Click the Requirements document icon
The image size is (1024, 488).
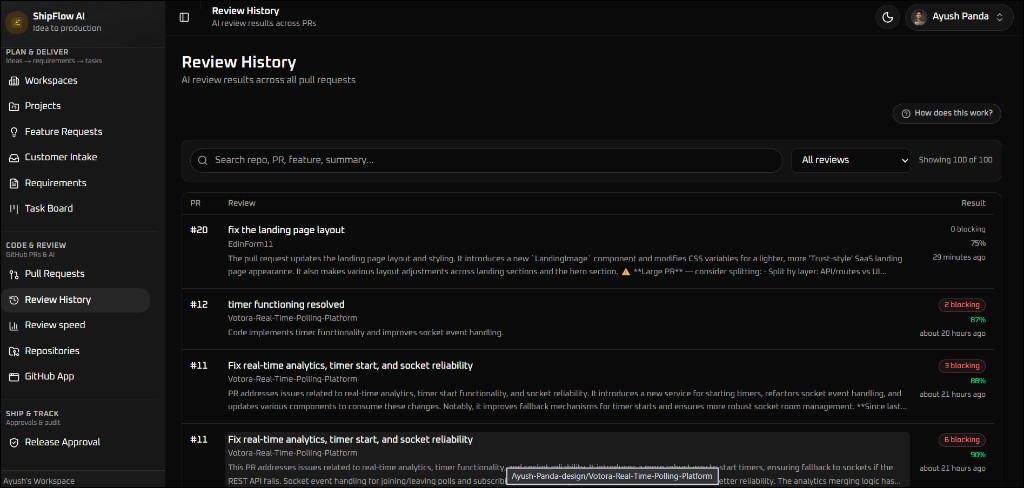coord(14,183)
